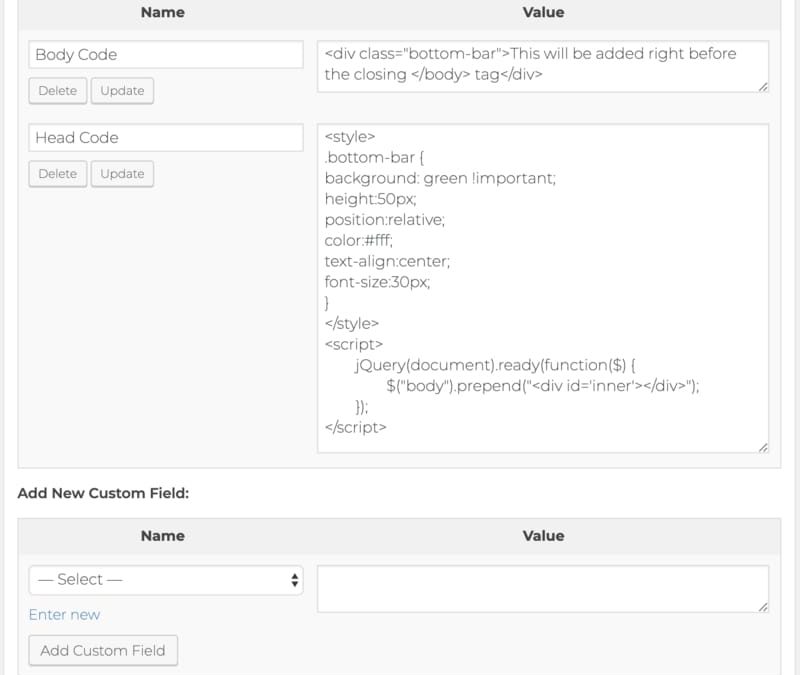
Task: Click the 'position:relative;' line
Action: pyautogui.click(x=385, y=220)
